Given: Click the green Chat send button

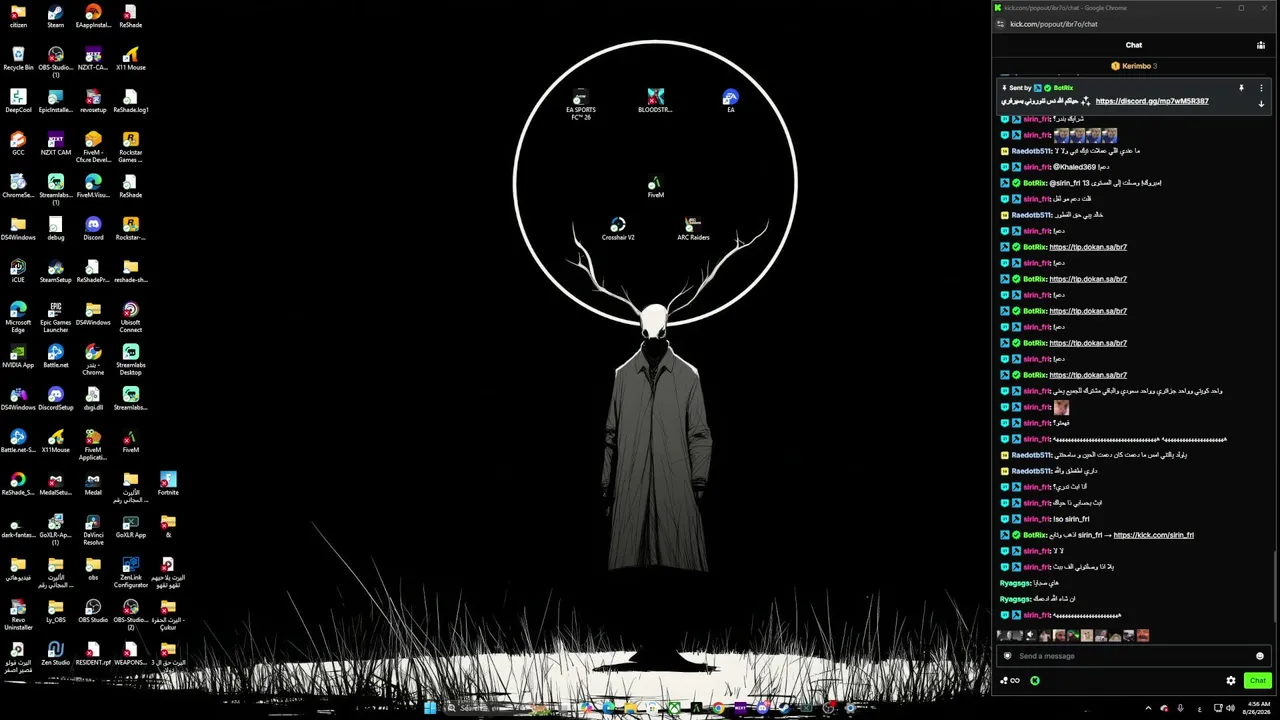Looking at the screenshot, I should coord(1257,681).
